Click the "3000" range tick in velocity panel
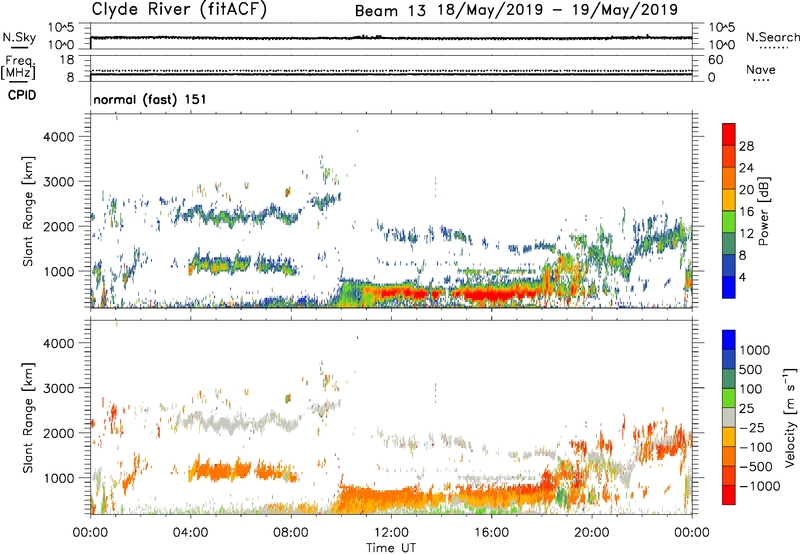Image resolution: width=800 pixels, height=554 pixels. click(59, 388)
